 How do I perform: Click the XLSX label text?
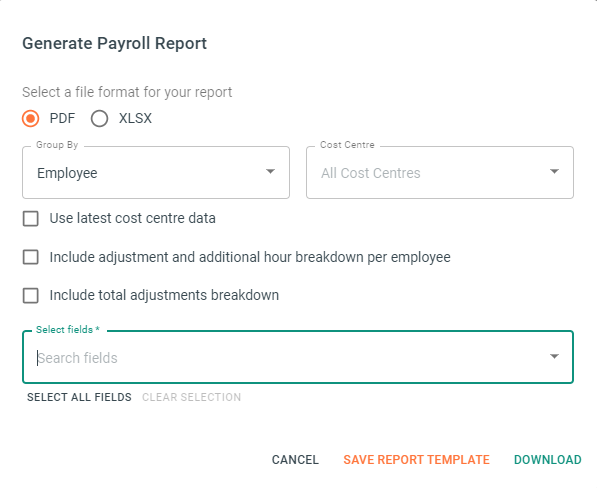click(135, 118)
